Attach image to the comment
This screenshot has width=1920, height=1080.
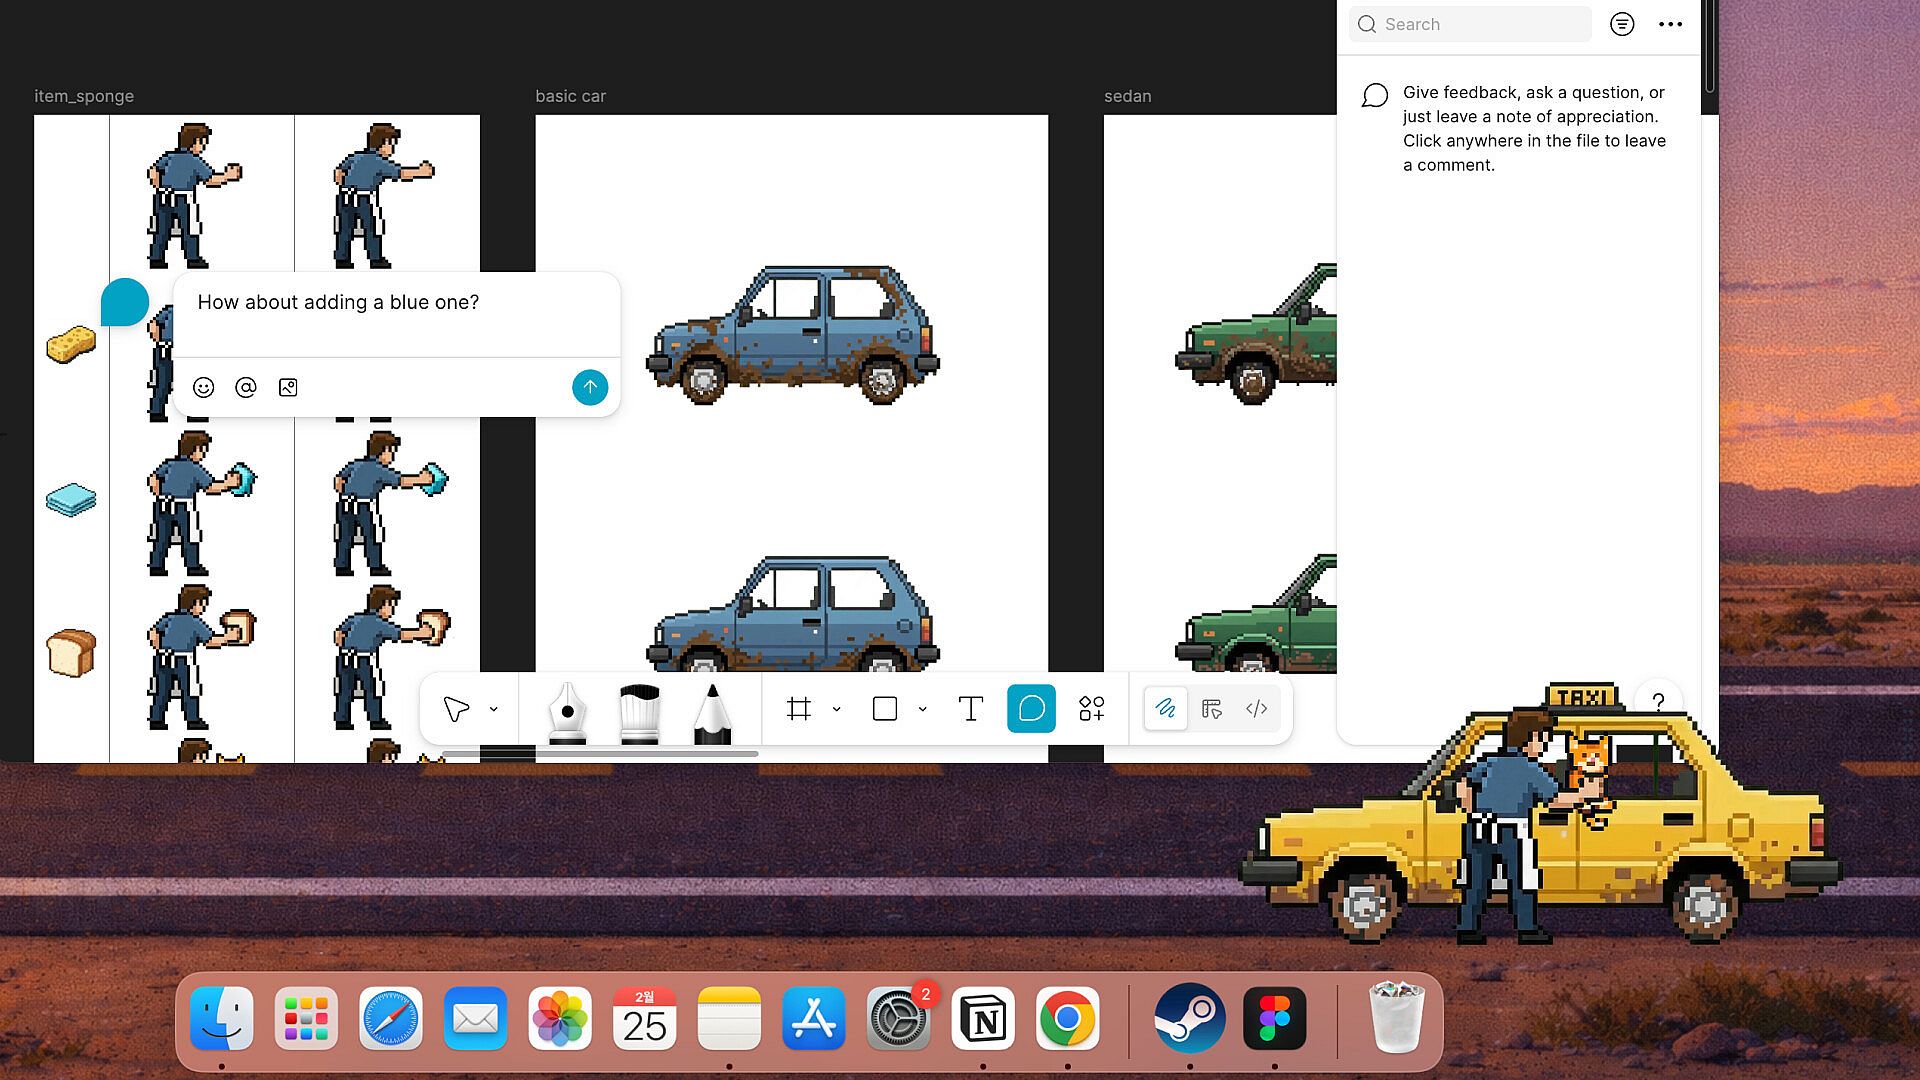(x=288, y=388)
